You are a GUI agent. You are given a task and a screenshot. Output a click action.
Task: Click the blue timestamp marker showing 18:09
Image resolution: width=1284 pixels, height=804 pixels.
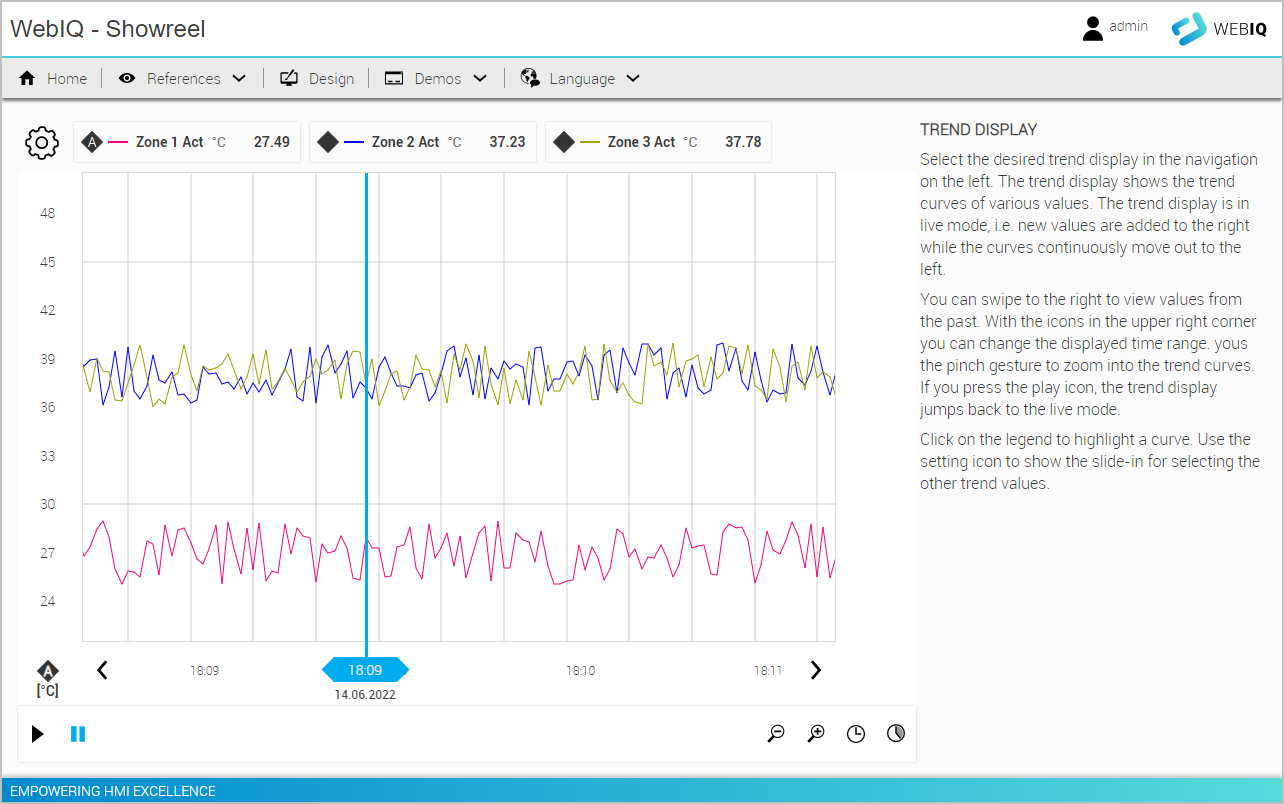pos(364,670)
